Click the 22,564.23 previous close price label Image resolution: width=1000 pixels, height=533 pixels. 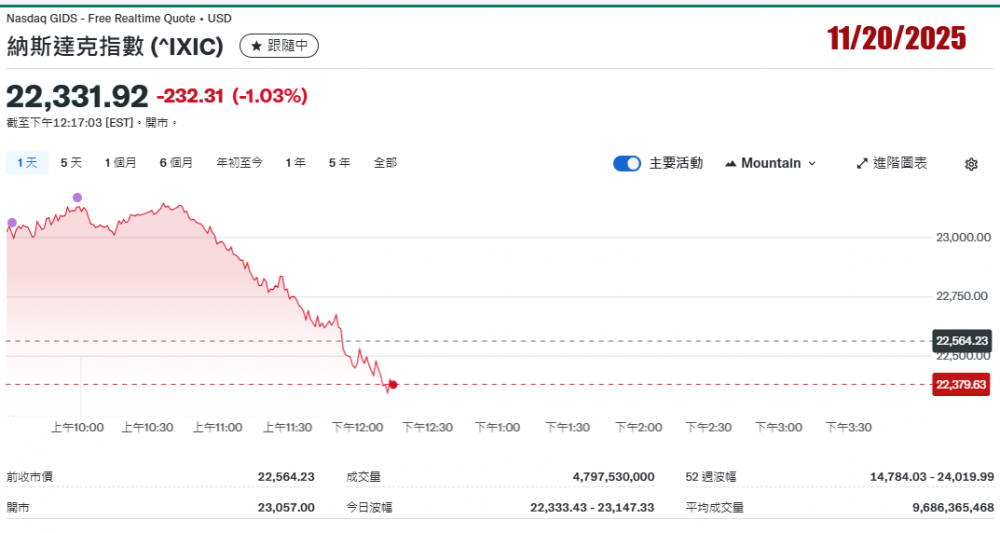tap(961, 341)
